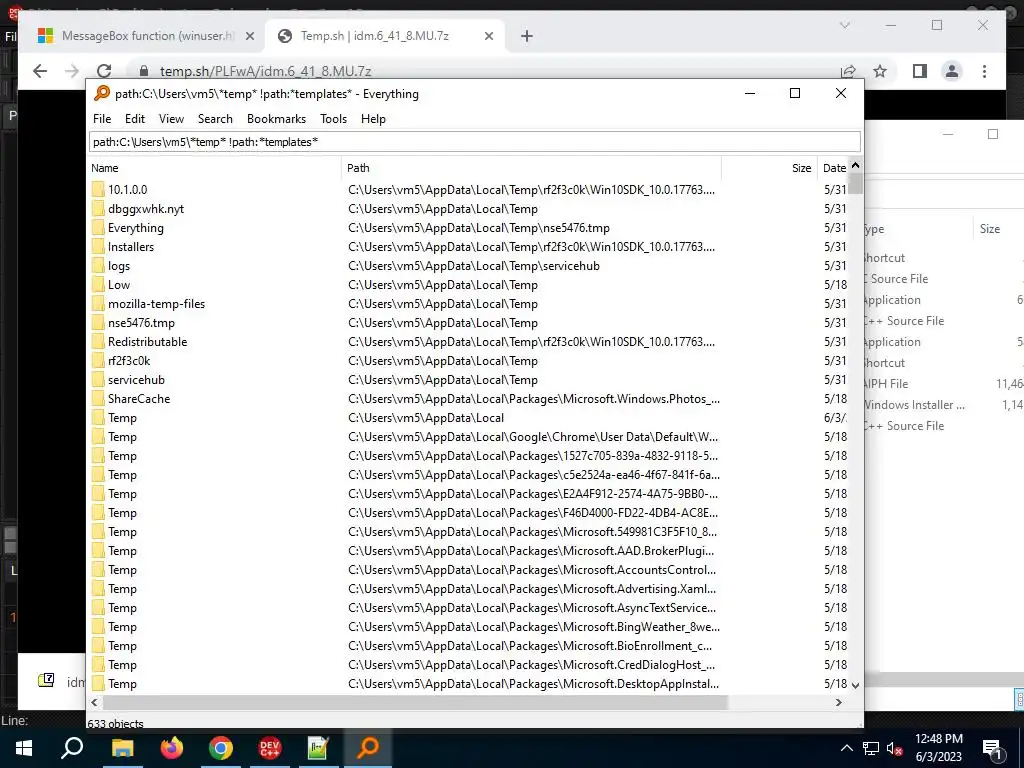Open File Explorer from the taskbar

122,748
